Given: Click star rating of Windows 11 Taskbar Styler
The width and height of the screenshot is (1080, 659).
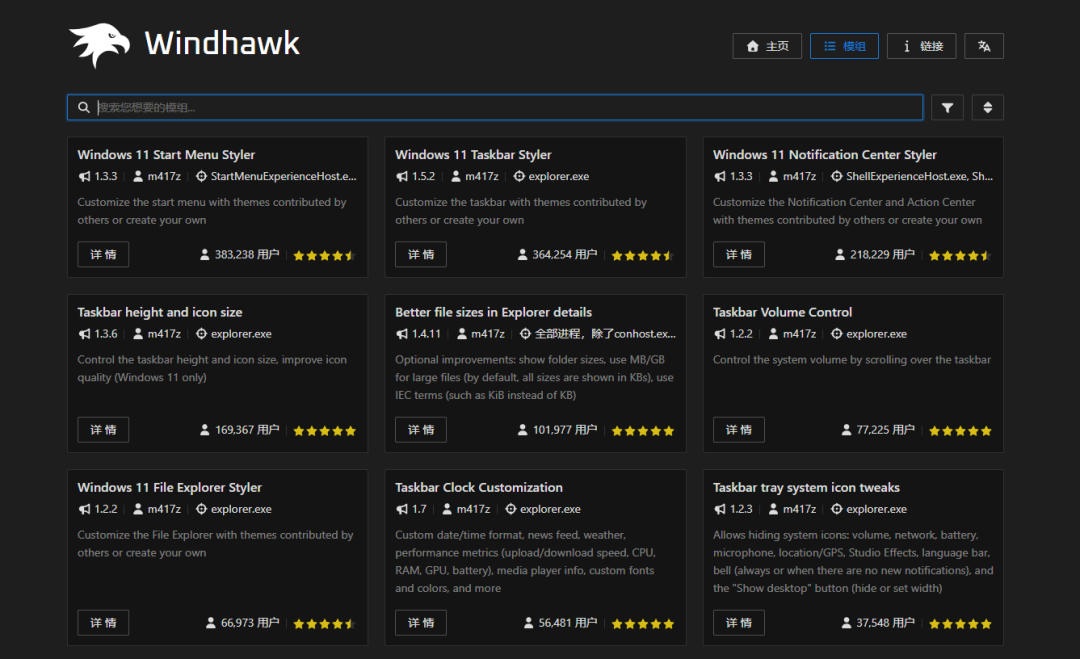Looking at the screenshot, I should point(642,255).
